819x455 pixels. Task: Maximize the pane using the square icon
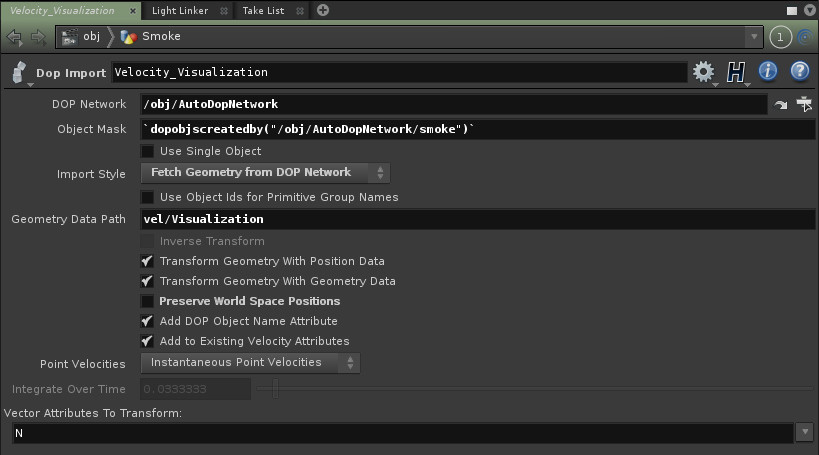792,10
